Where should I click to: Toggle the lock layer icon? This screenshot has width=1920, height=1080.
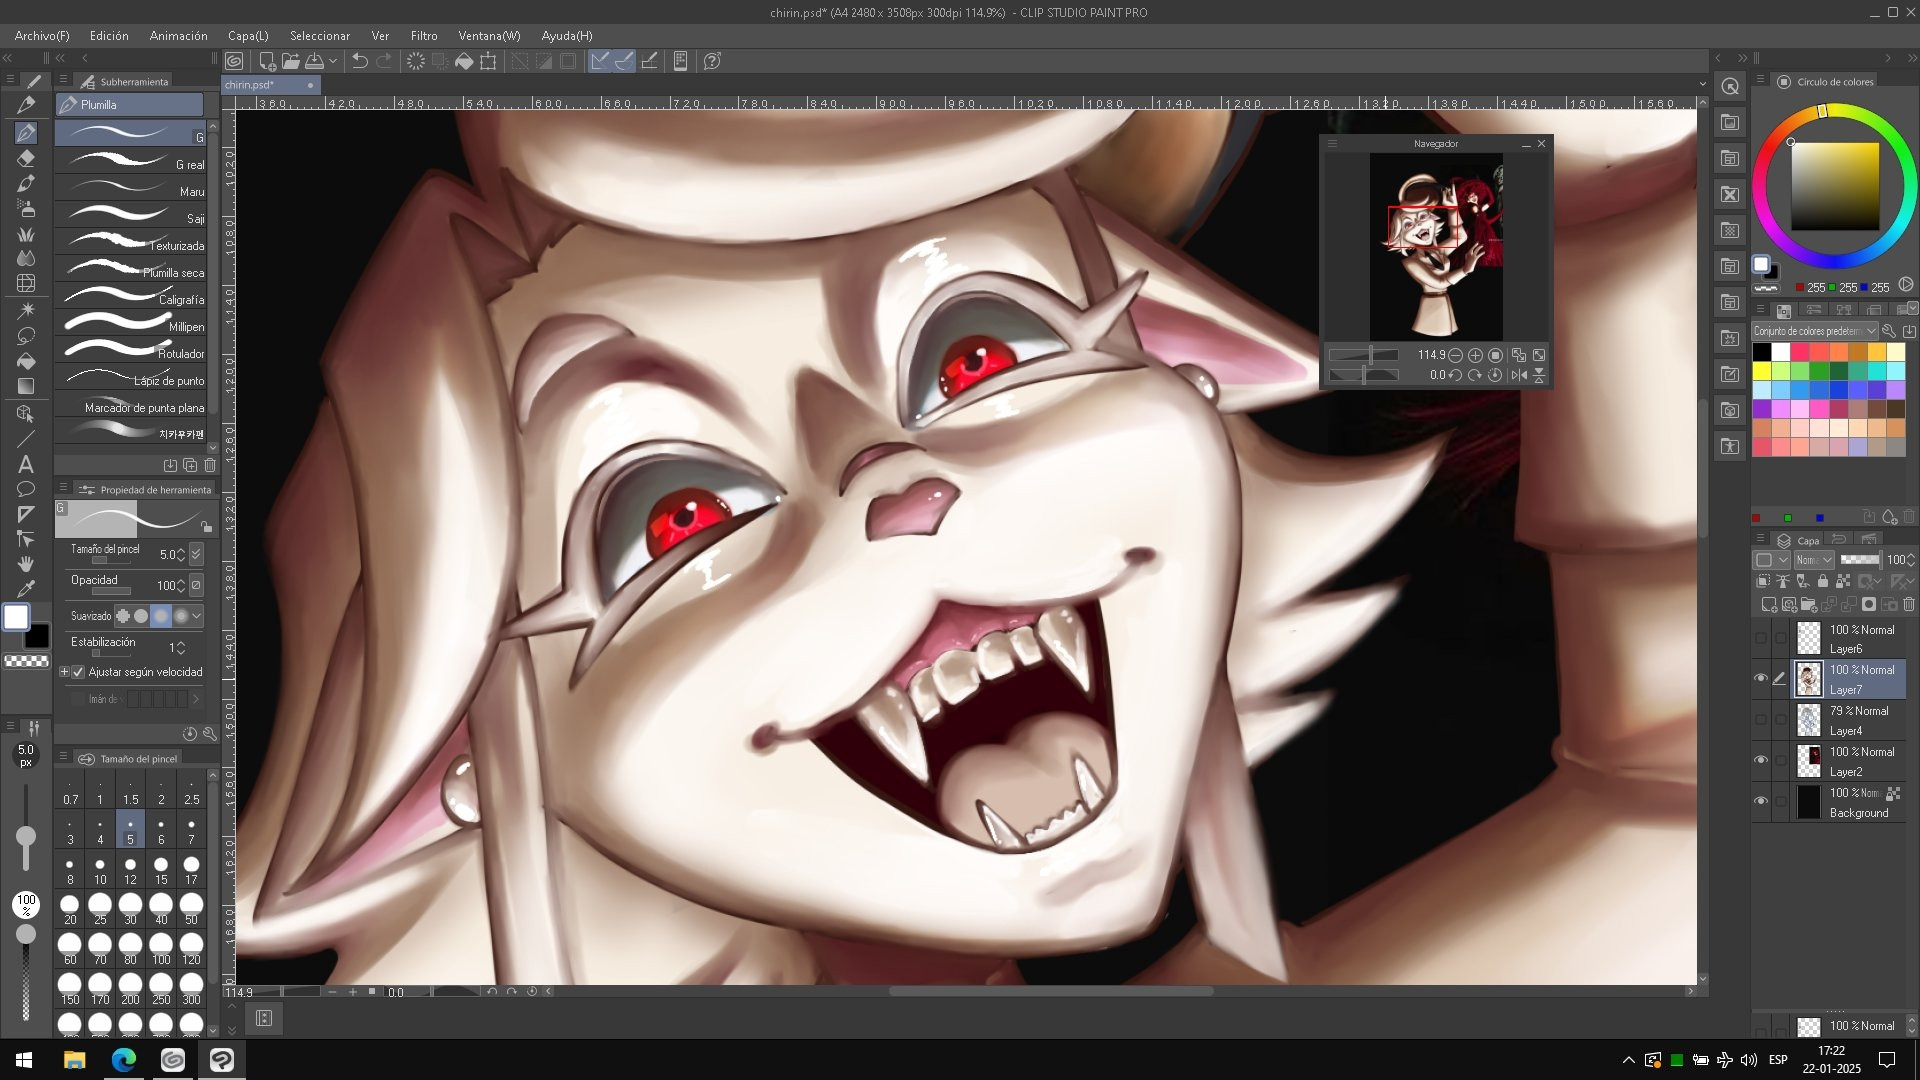[x=1823, y=581]
